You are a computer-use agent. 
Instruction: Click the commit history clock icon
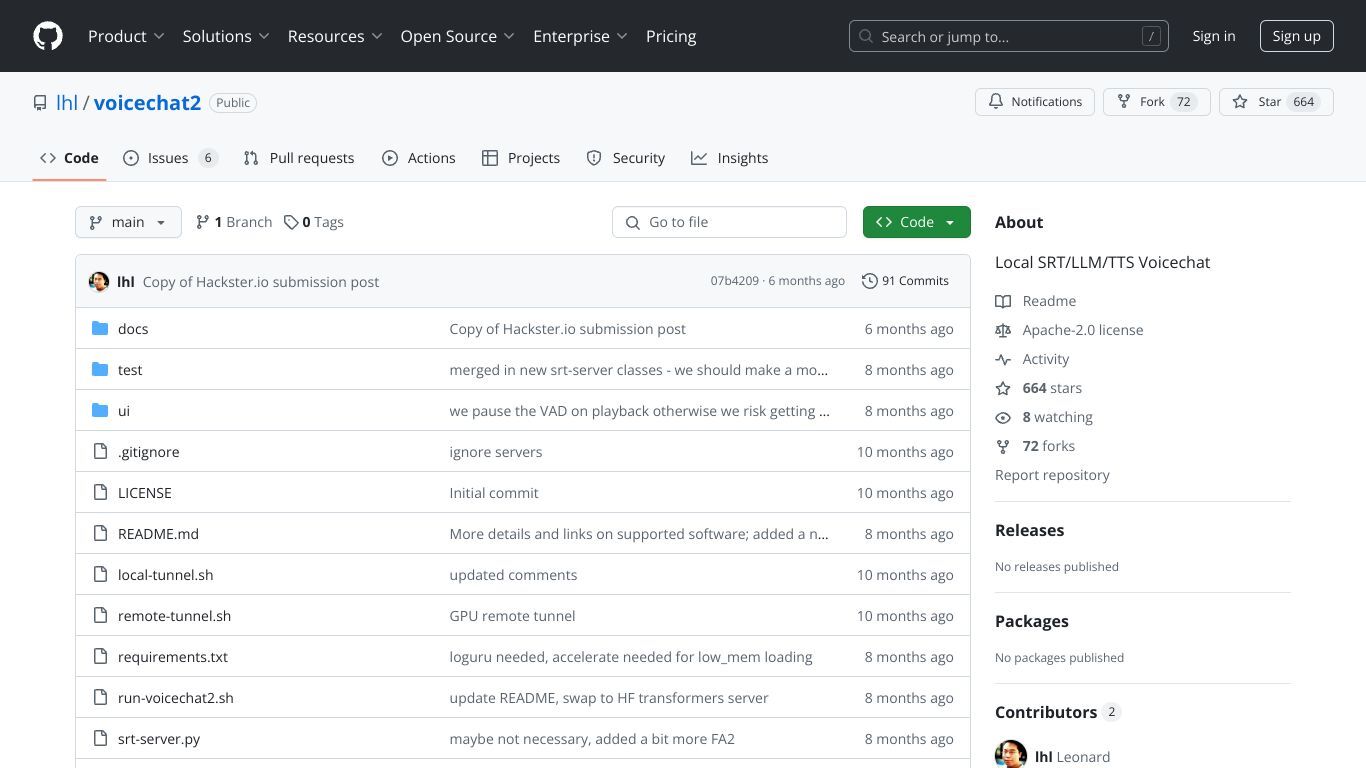click(x=870, y=281)
